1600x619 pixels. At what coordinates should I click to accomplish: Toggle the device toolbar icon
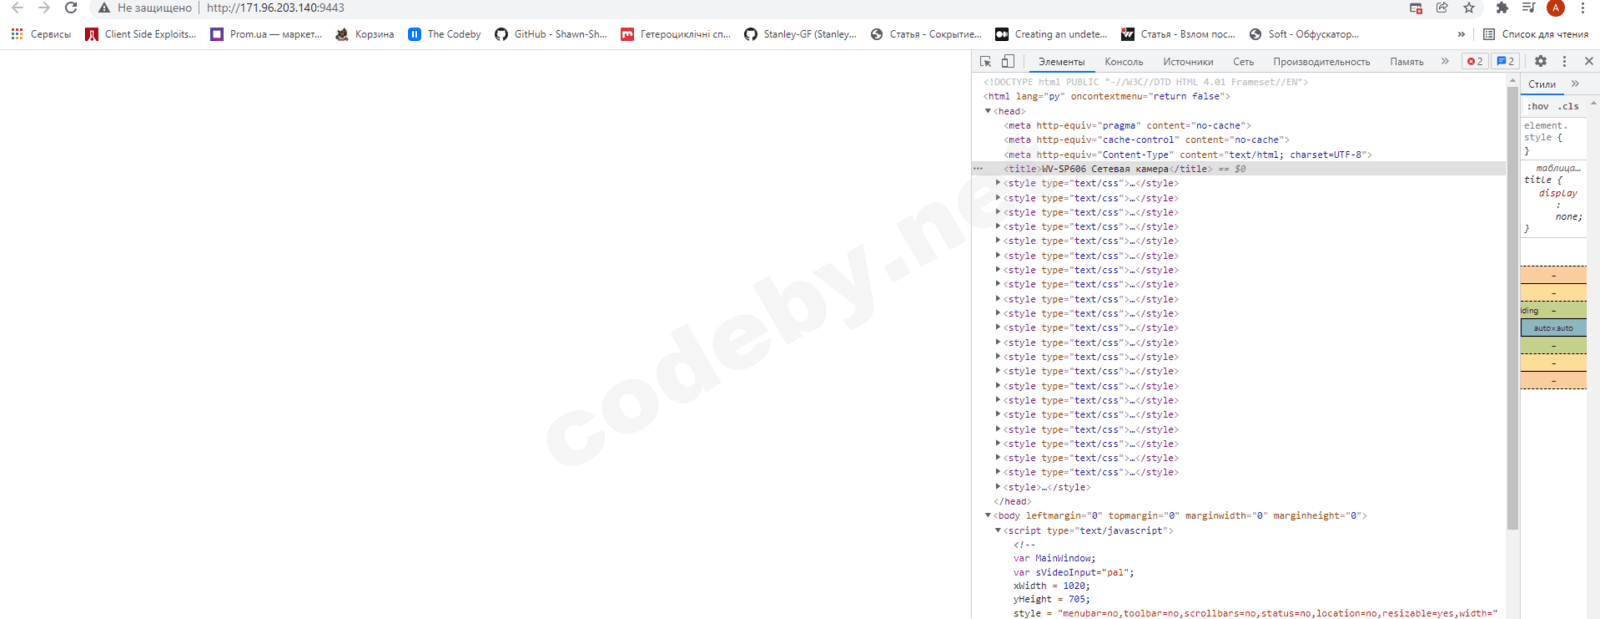coord(1008,61)
